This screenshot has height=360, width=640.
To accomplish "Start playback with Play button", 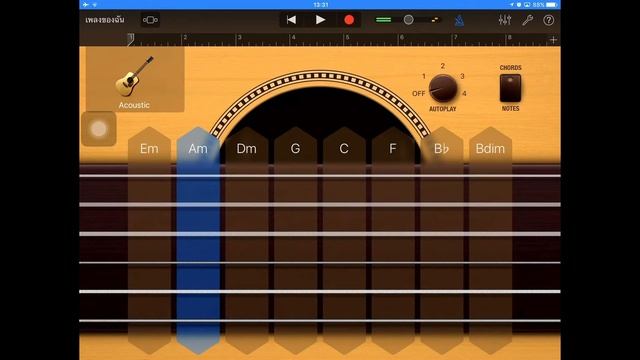I will (x=320, y=20).
